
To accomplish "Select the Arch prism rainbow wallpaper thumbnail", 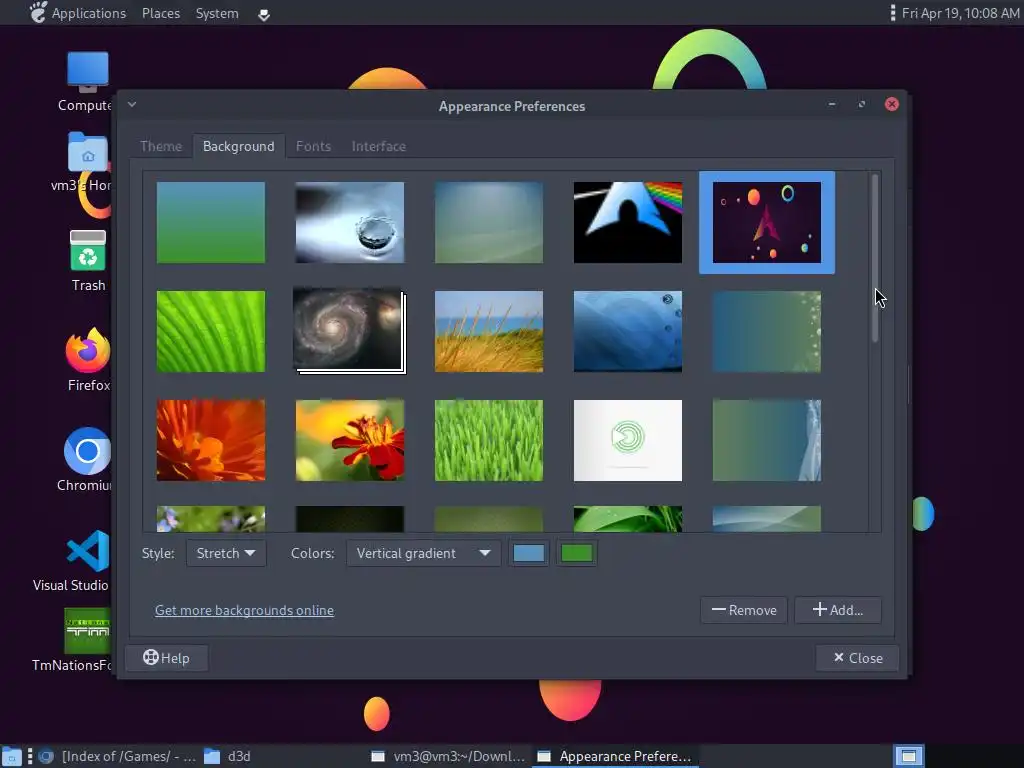I will pos(628,223).
